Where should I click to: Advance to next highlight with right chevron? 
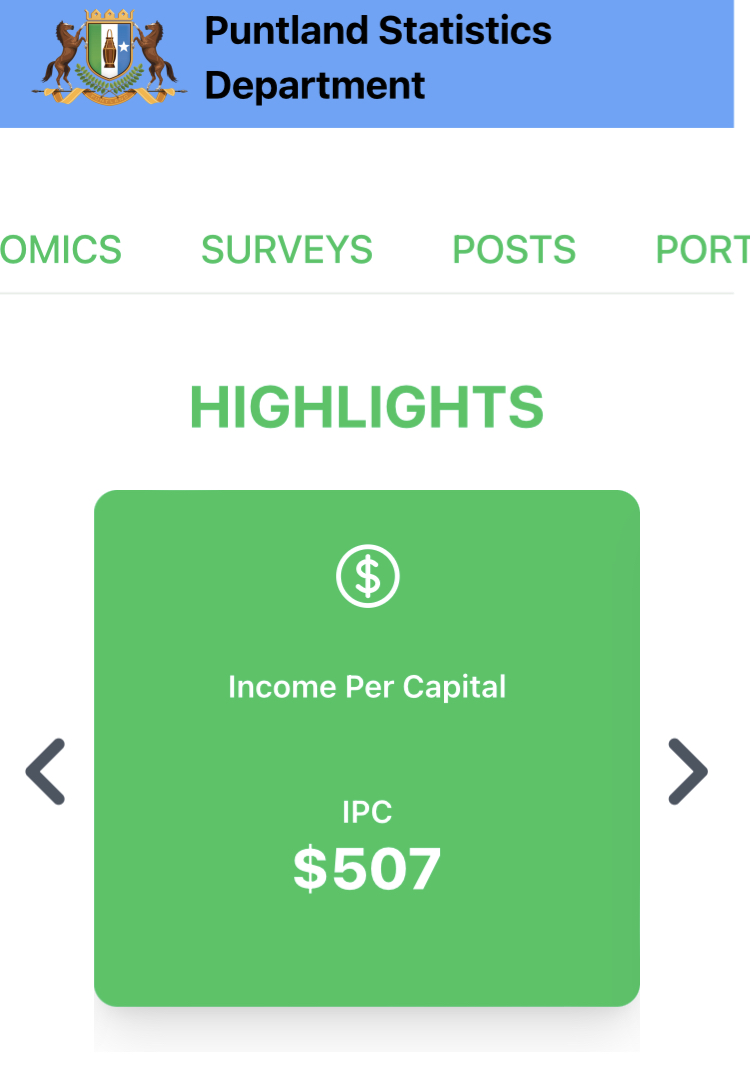coord(687,771)
